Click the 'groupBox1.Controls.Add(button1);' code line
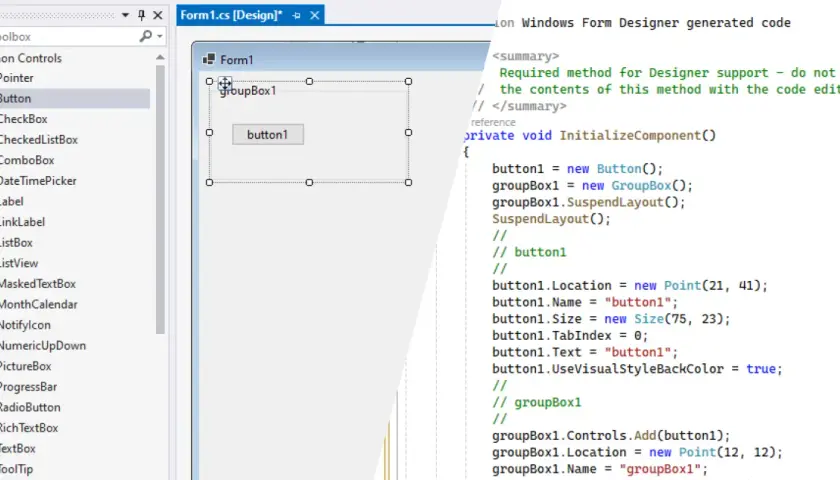The height and width of the screenshot is (480, 840). coord(611,436)
